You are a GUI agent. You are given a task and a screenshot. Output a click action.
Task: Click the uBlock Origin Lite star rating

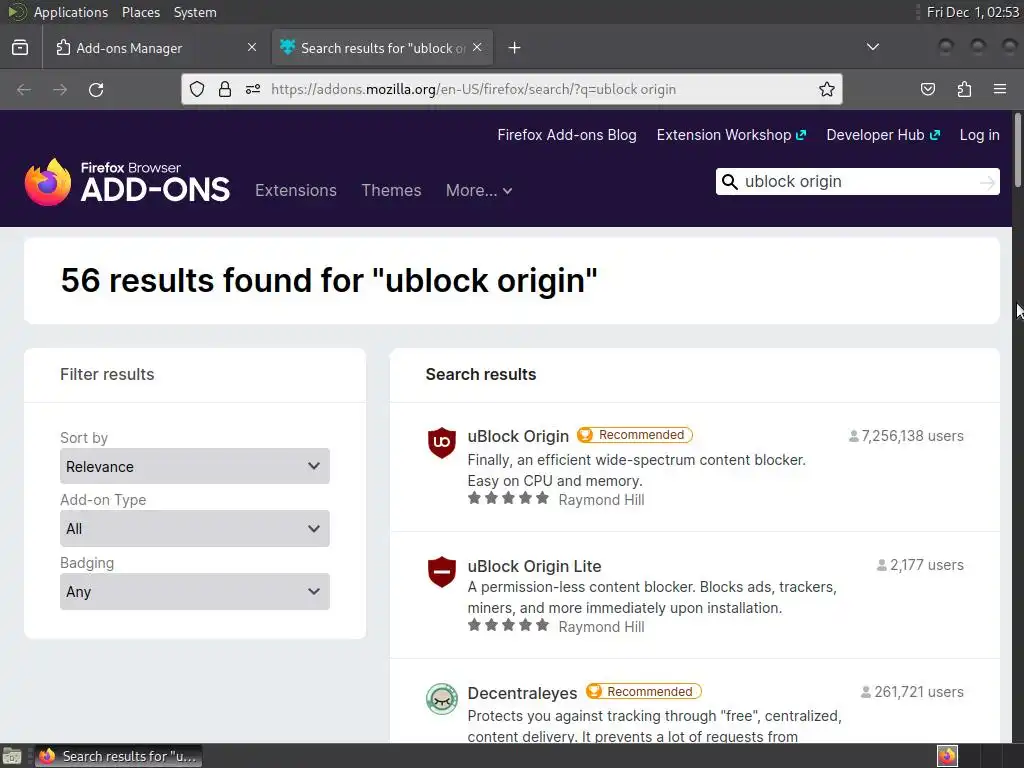tap(508, 626)
